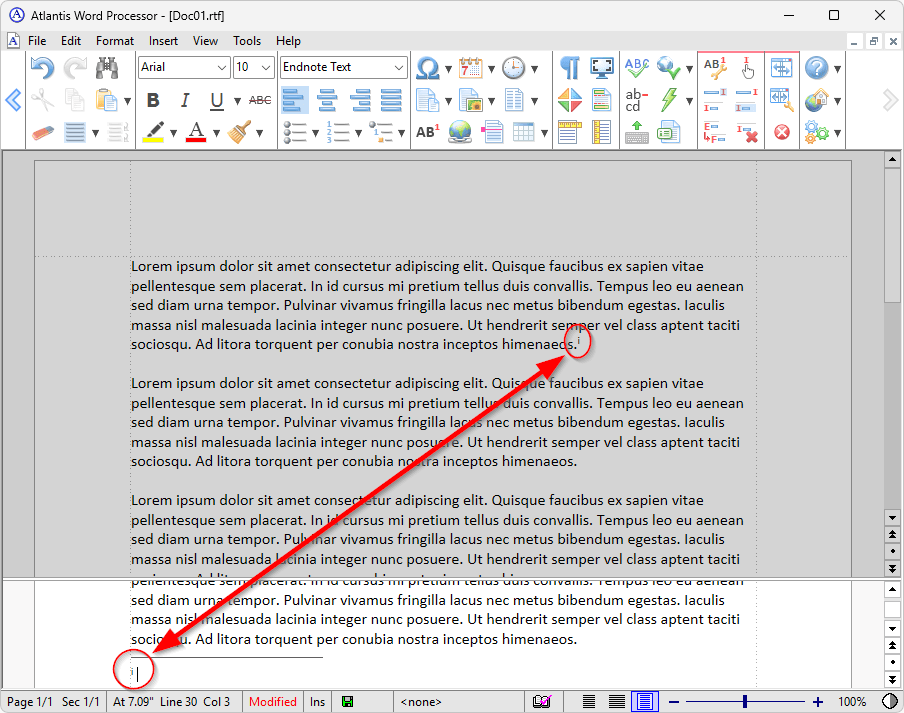Click the Paste clipboard icon
Viewport: 904px width, 713px height.
pos(107,100)
